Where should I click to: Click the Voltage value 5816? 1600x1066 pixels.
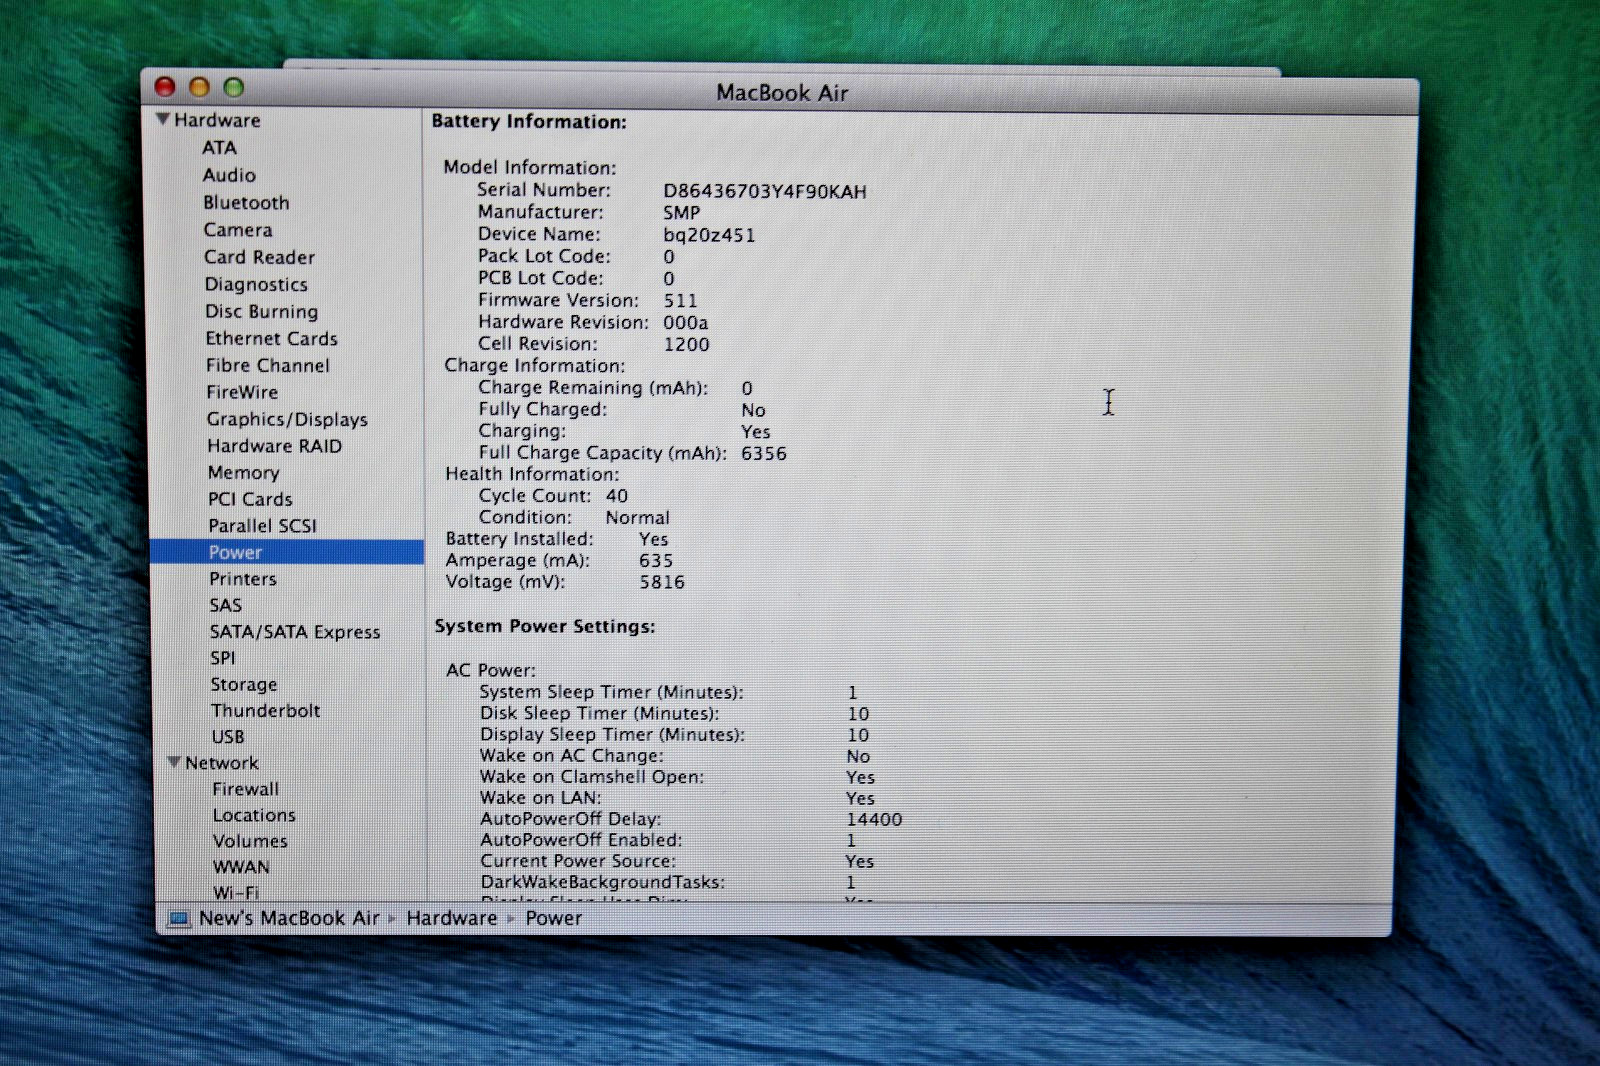click(x=662, y=582)
